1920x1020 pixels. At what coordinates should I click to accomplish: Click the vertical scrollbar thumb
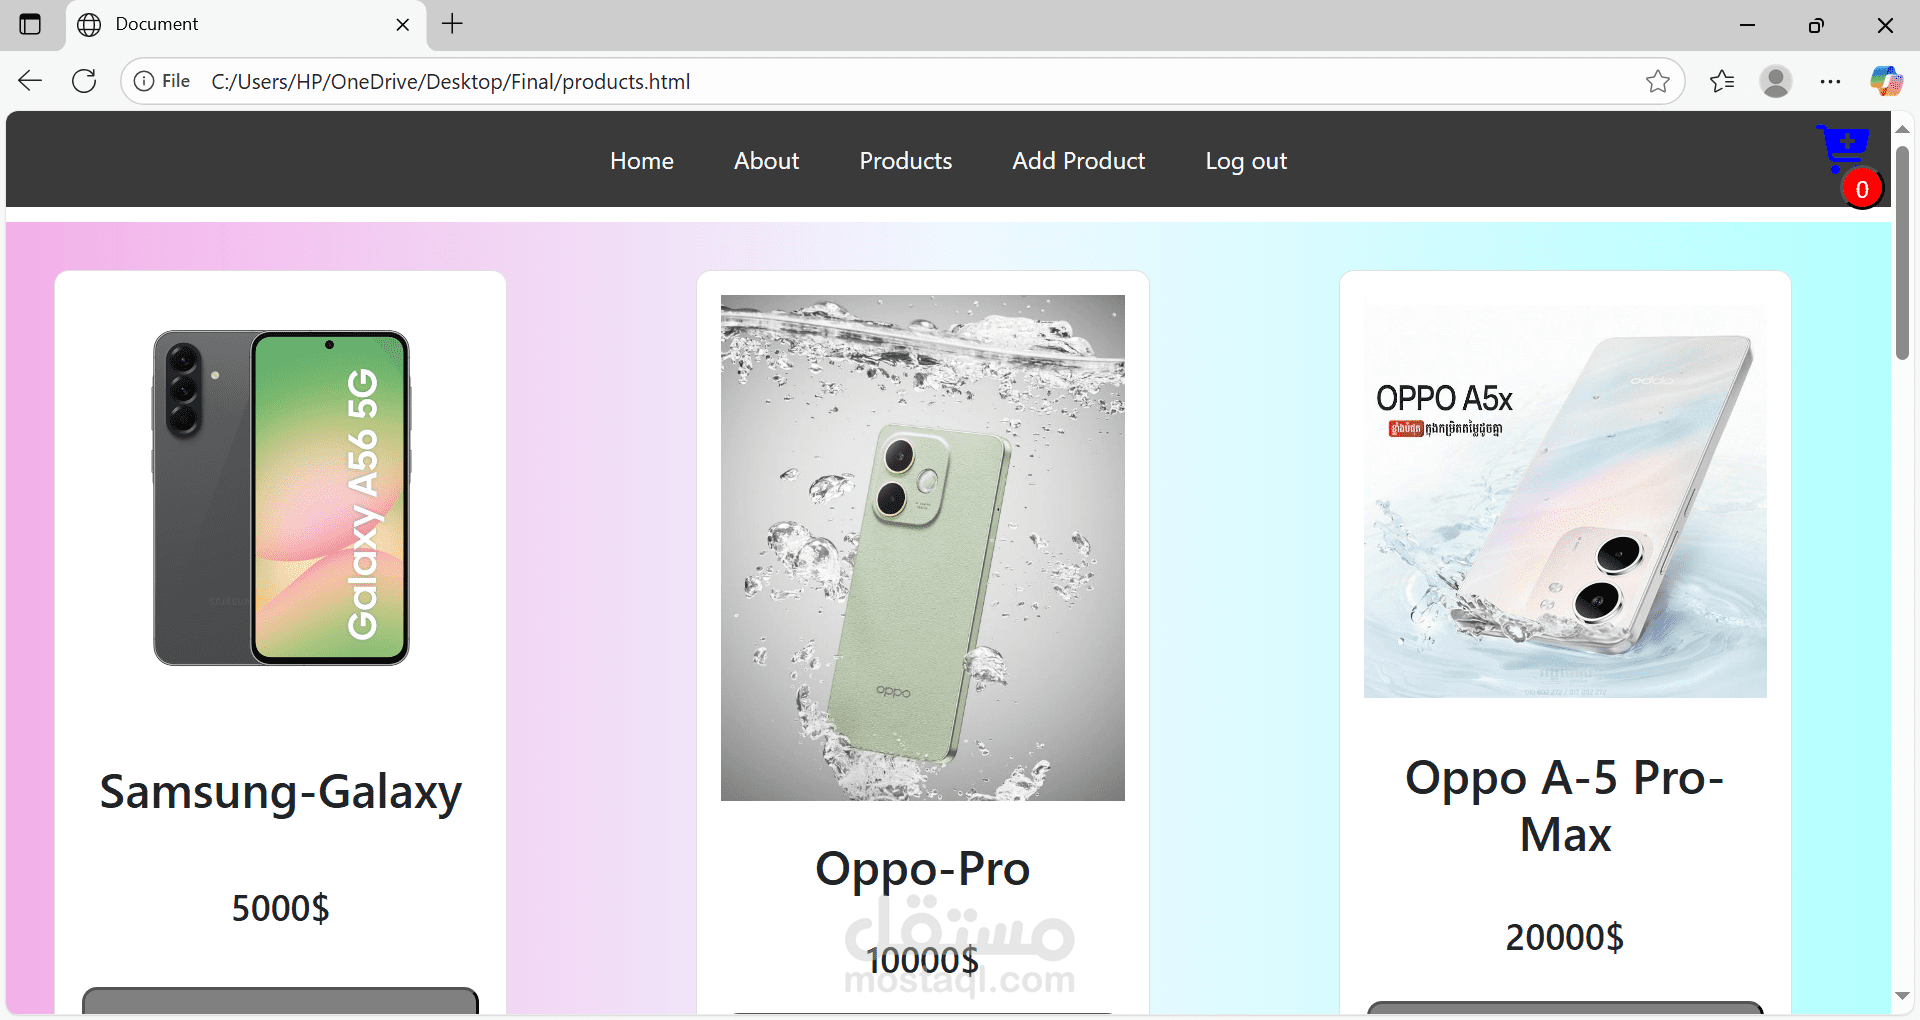pos(1902,253)
